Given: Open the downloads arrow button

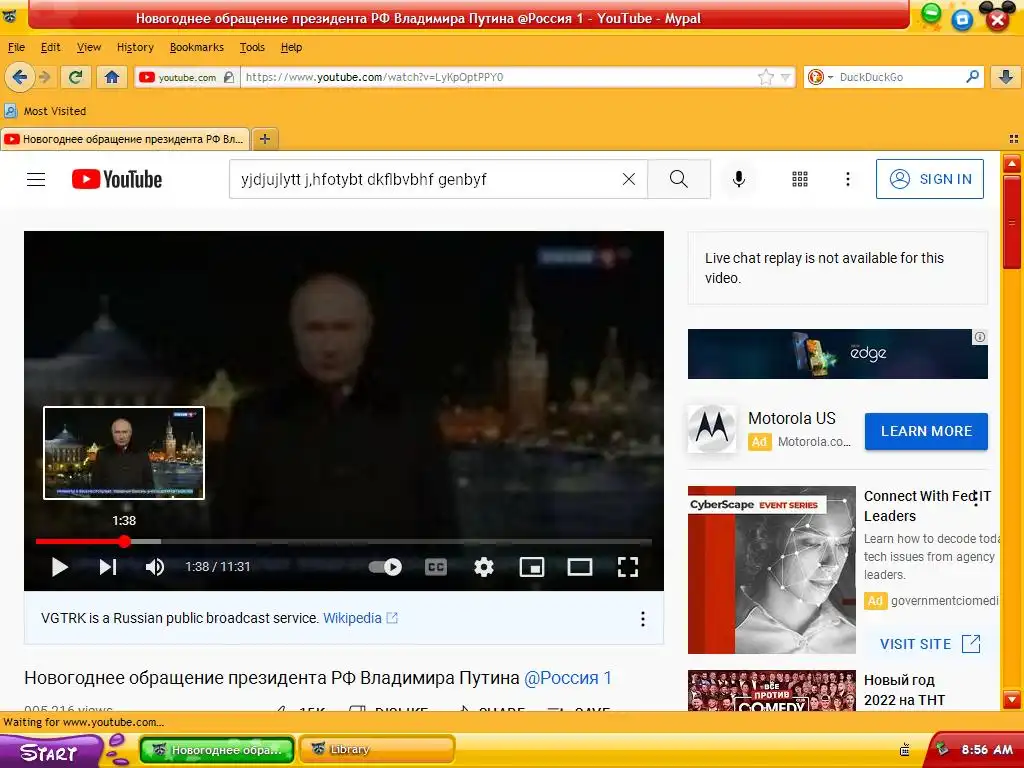Looking at the screenshot, I should (x=1006, y=77).
